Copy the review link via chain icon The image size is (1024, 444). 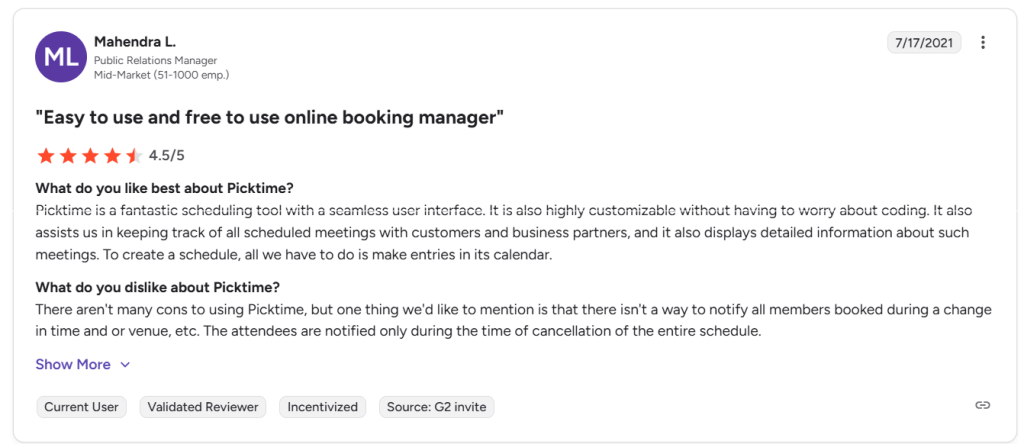pos(983,405)
